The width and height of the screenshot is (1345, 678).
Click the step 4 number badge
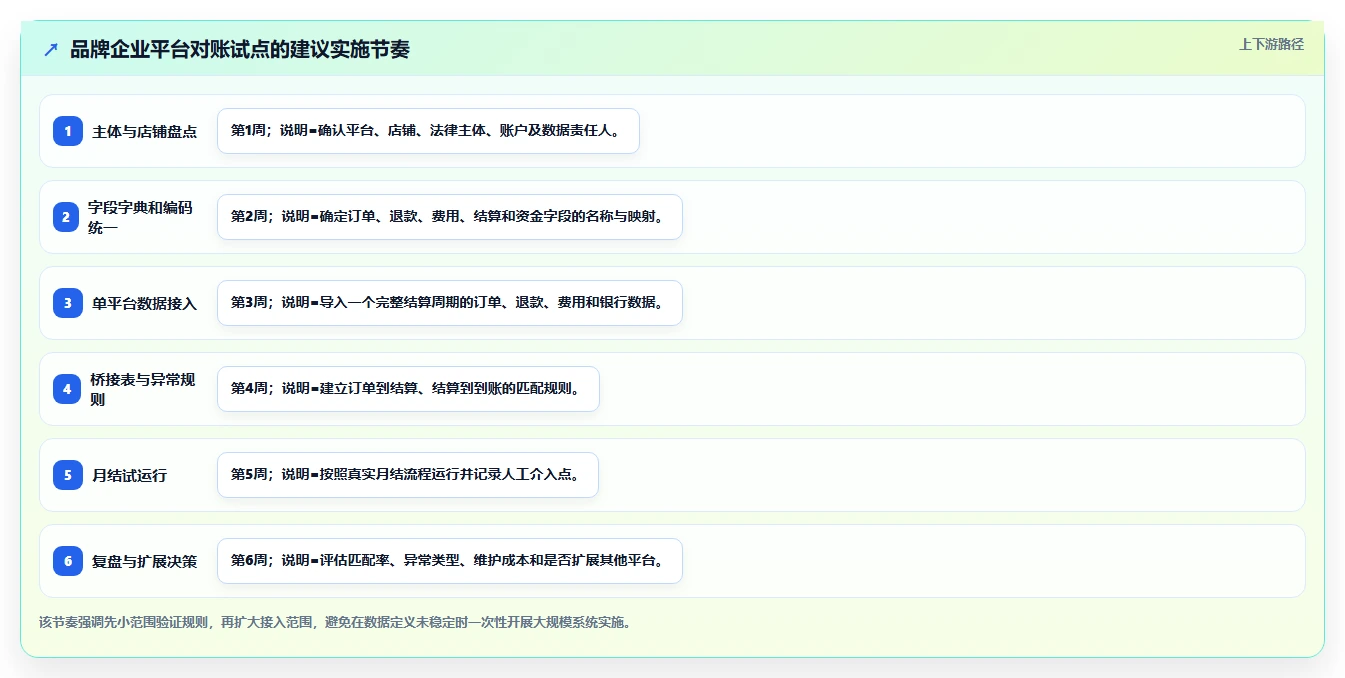[67, 389]
